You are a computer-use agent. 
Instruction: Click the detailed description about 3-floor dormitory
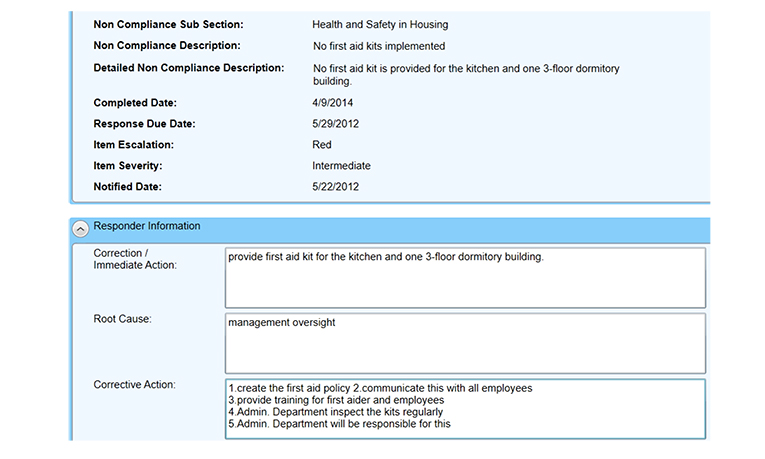(466, 75)
